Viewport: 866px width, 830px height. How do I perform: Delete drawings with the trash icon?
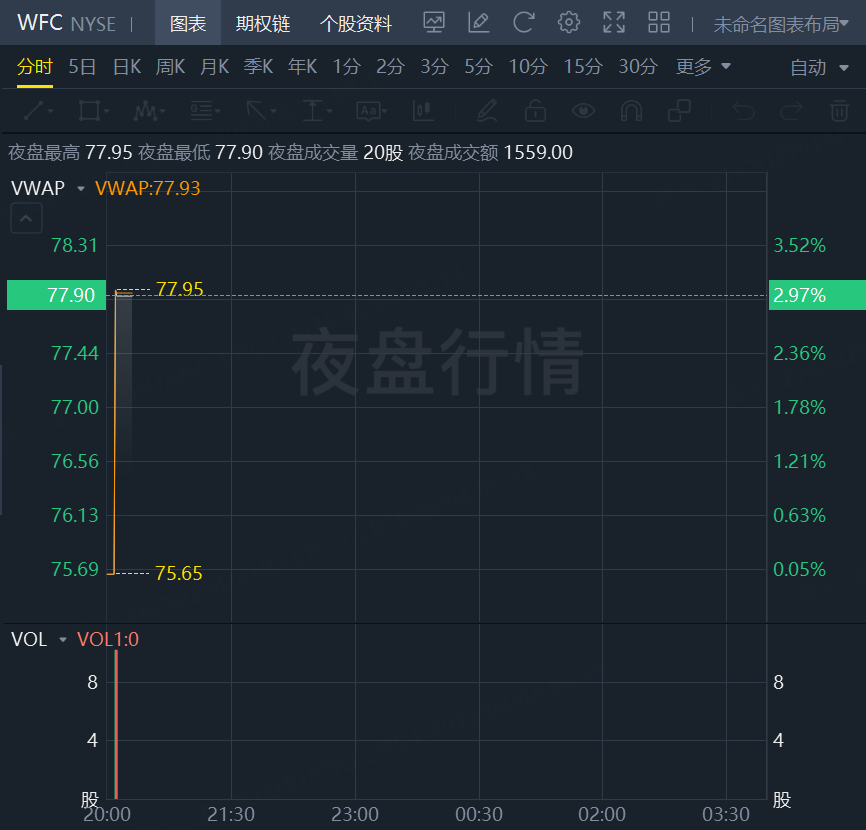[839, 110]
